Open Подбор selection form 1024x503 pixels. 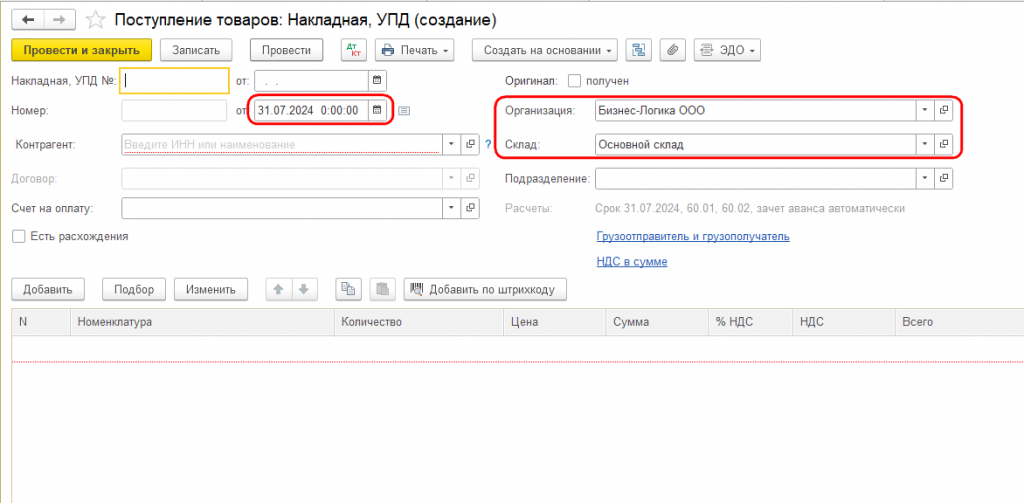134,289
